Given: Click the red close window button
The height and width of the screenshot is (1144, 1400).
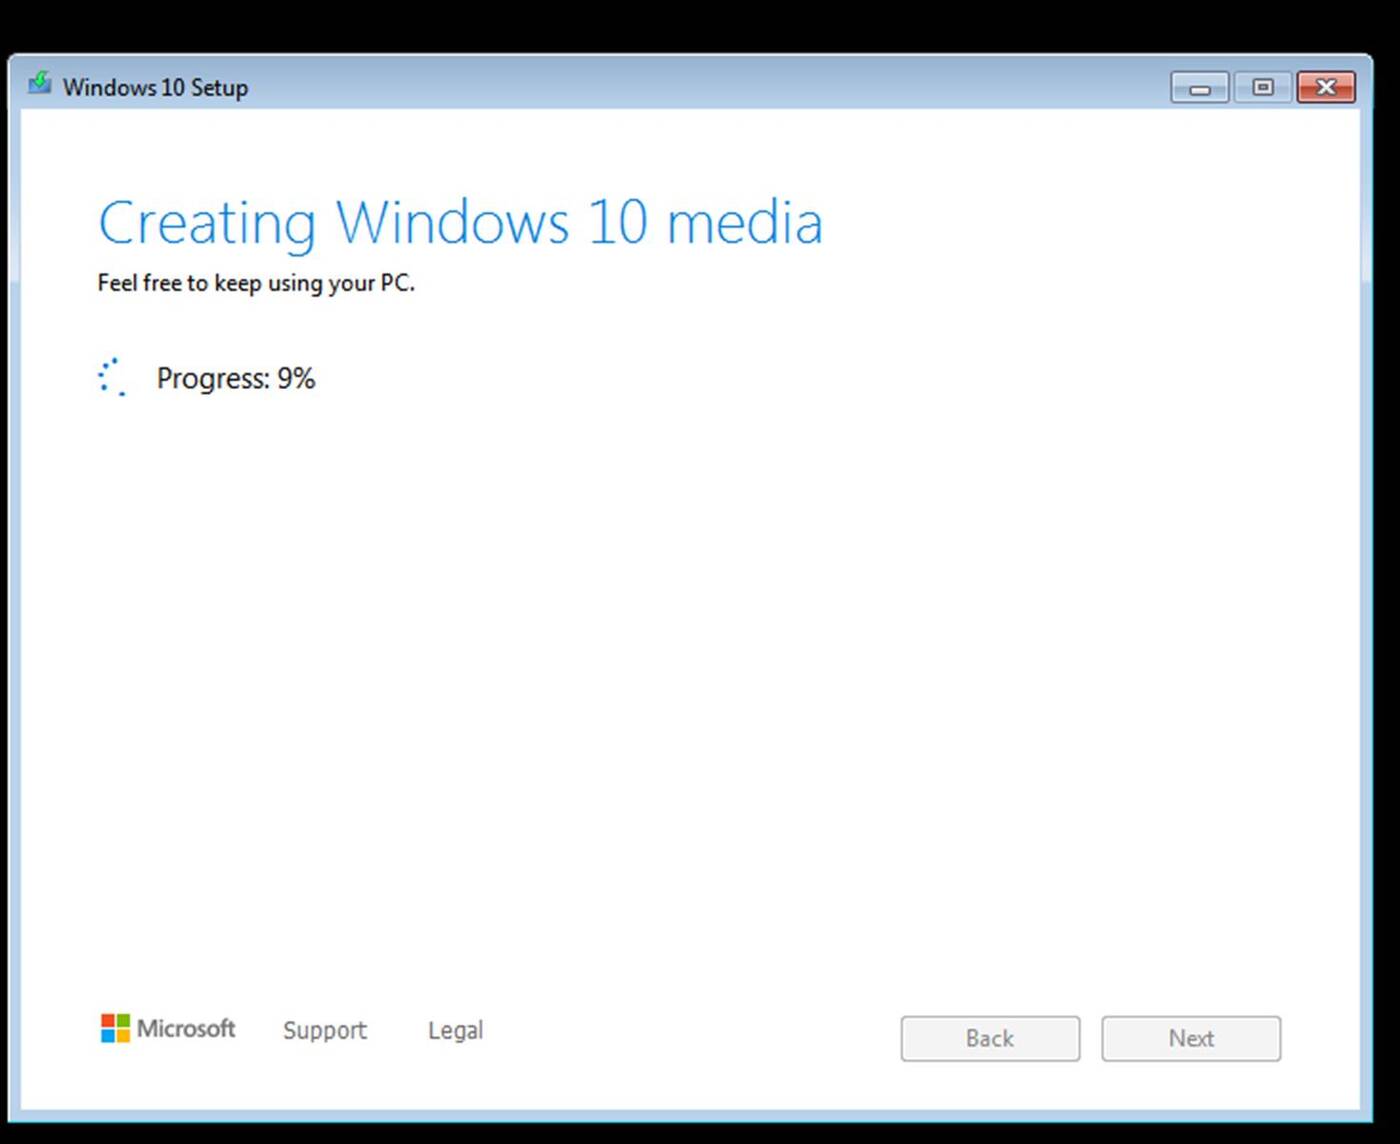Looking at the screenshot, I should point(1326,87).
